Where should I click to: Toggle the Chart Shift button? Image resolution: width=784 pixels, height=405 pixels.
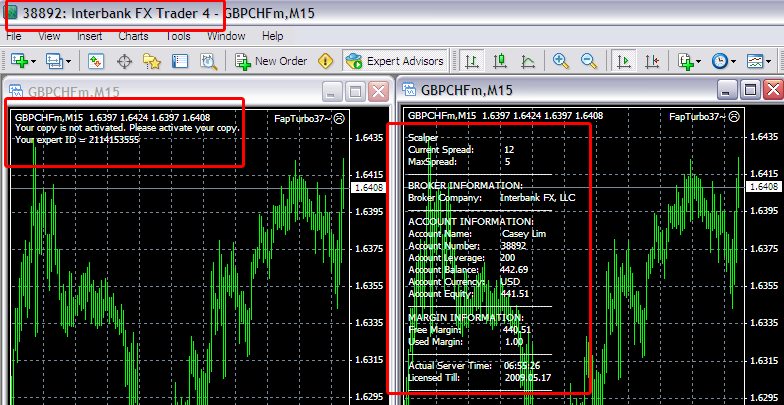[x=652, y=61]
